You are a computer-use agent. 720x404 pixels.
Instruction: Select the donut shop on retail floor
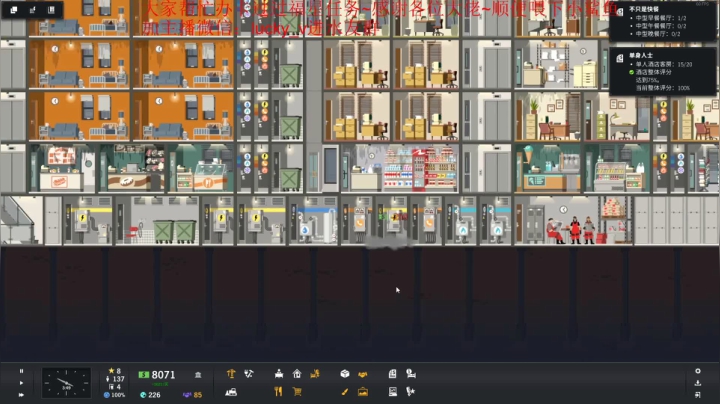coord(132,168)
